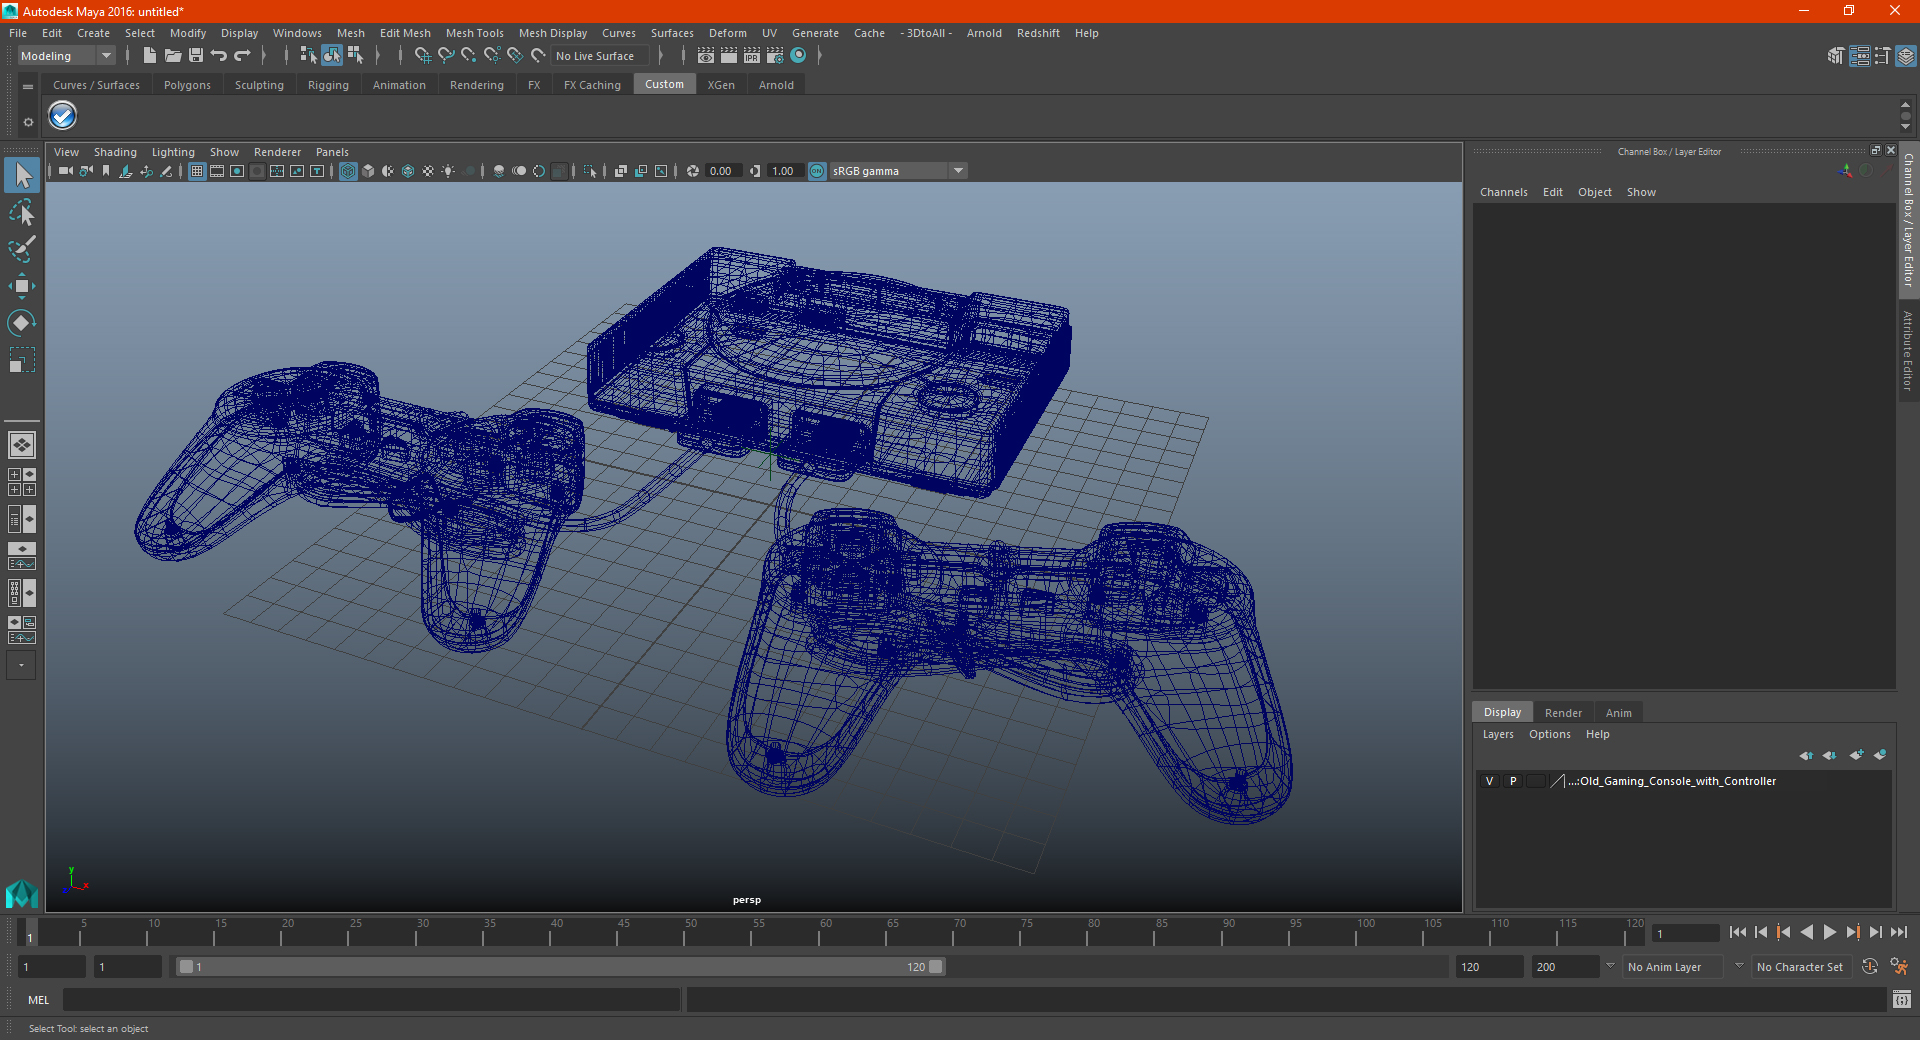This screenshot has height=1040, width=1920.
Task: Select by component type icon
Action: point(355,56)
